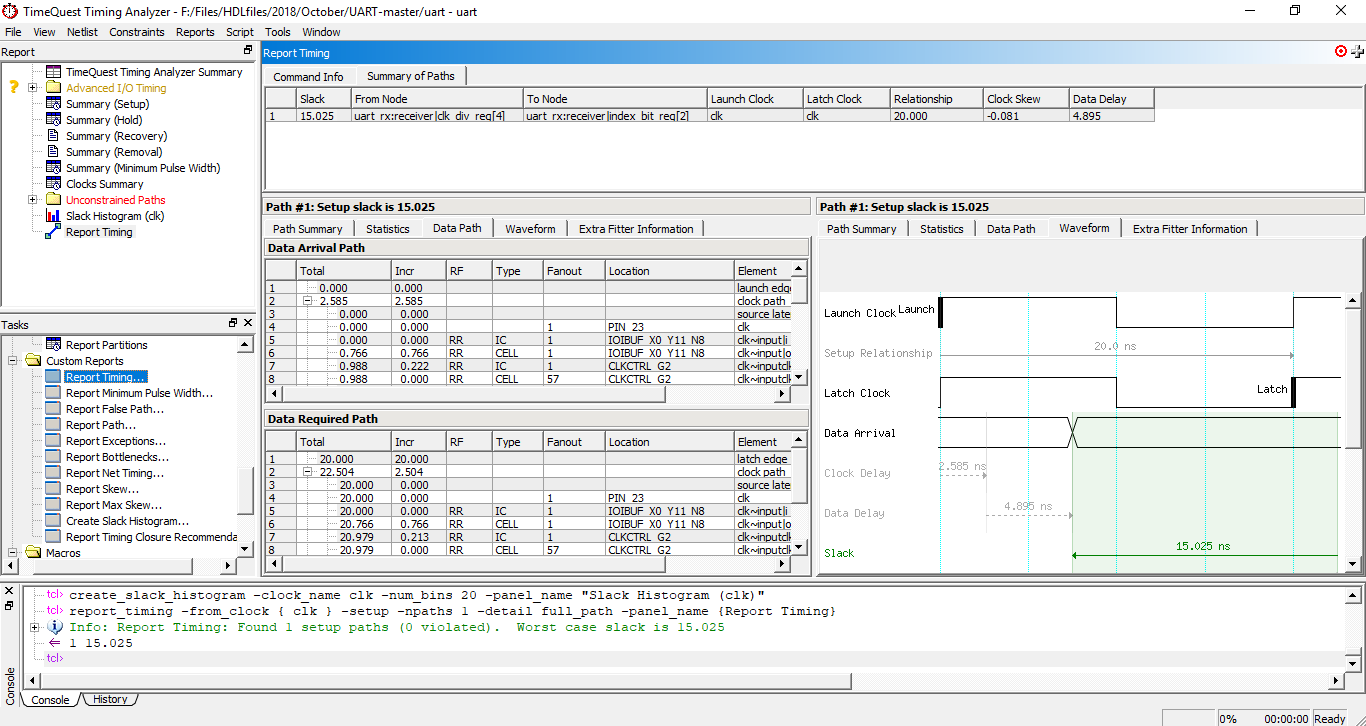
Task: Click the Report Timing path icon in Report tree
Action: tap(53, 232)
